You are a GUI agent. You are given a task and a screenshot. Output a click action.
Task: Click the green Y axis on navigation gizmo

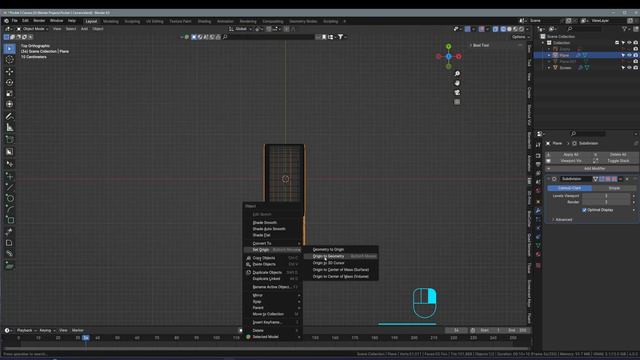coord(449,47)
